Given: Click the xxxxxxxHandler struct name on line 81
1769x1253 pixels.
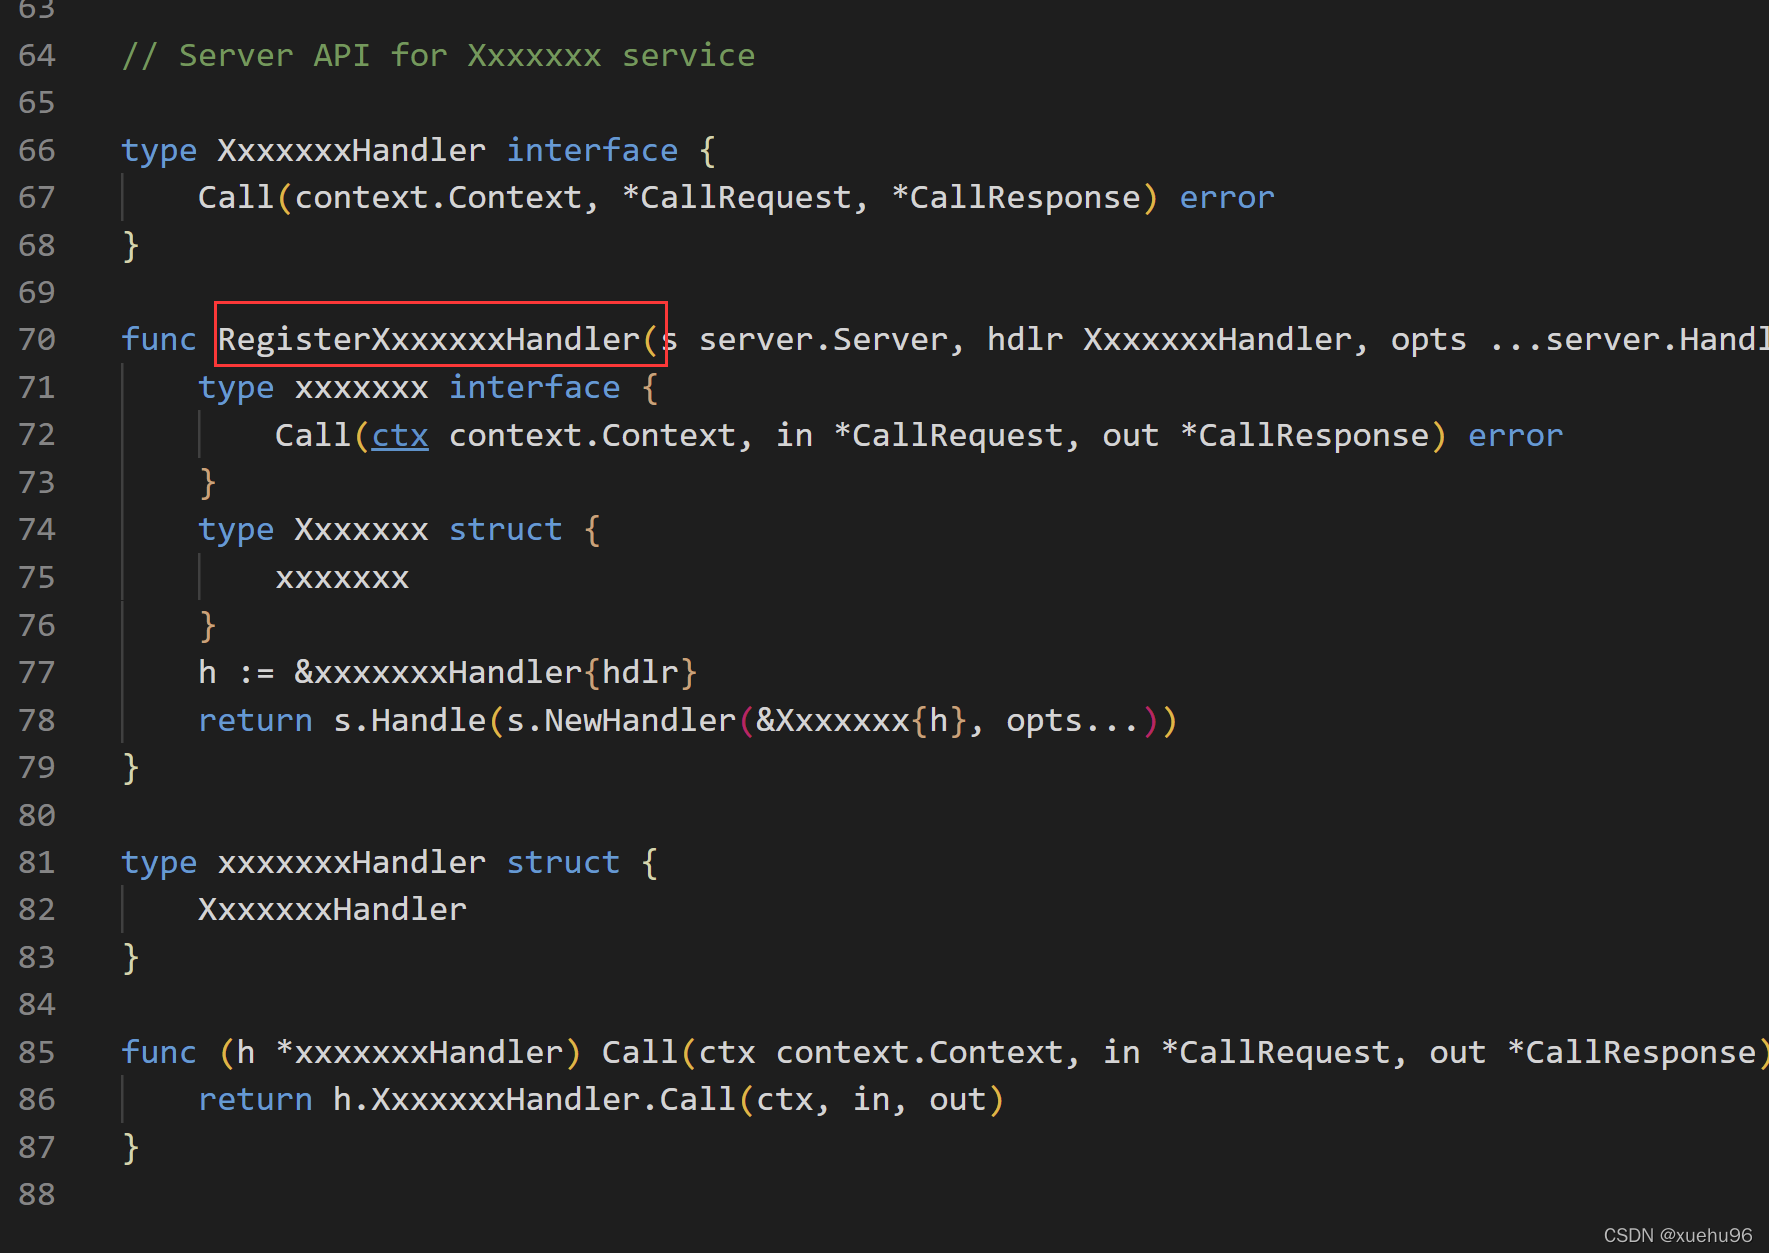Looking at the screenshot, I should point(352,862).
